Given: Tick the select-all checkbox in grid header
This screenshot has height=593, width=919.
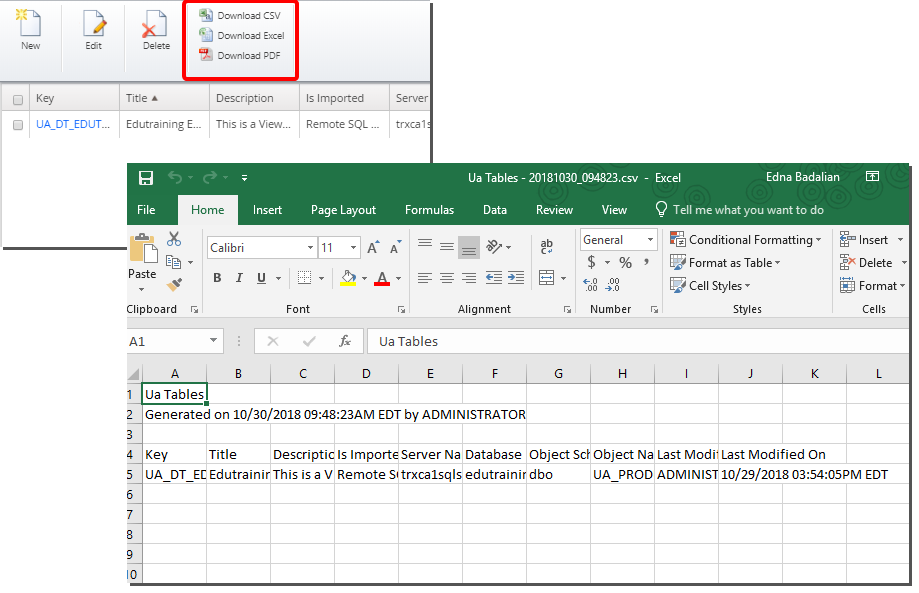Looking at the screenshot, I should pos(18,100).
